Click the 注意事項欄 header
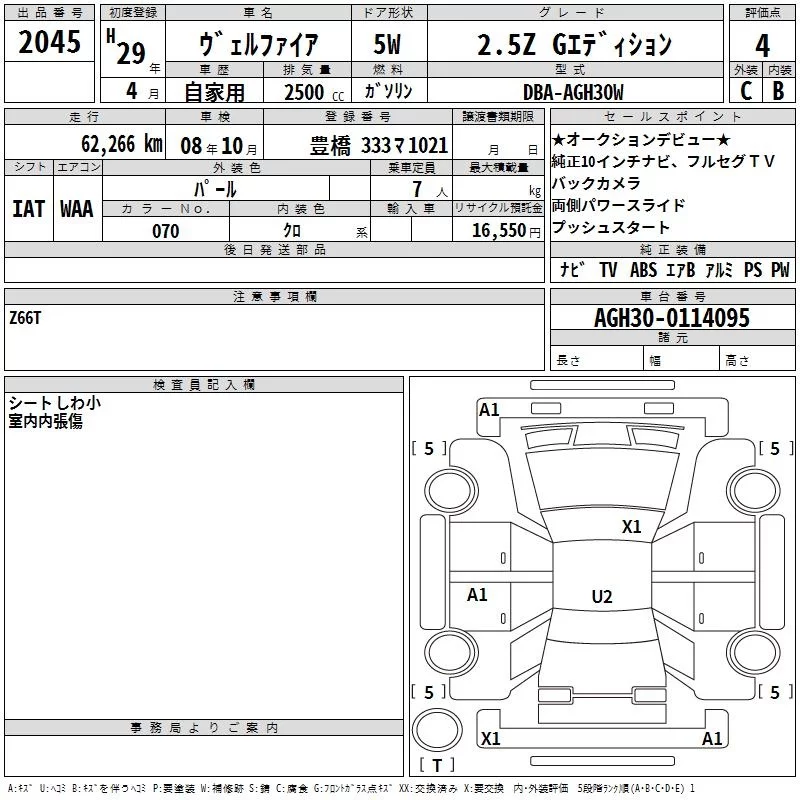The image size is (800, 800). [274, 296]
